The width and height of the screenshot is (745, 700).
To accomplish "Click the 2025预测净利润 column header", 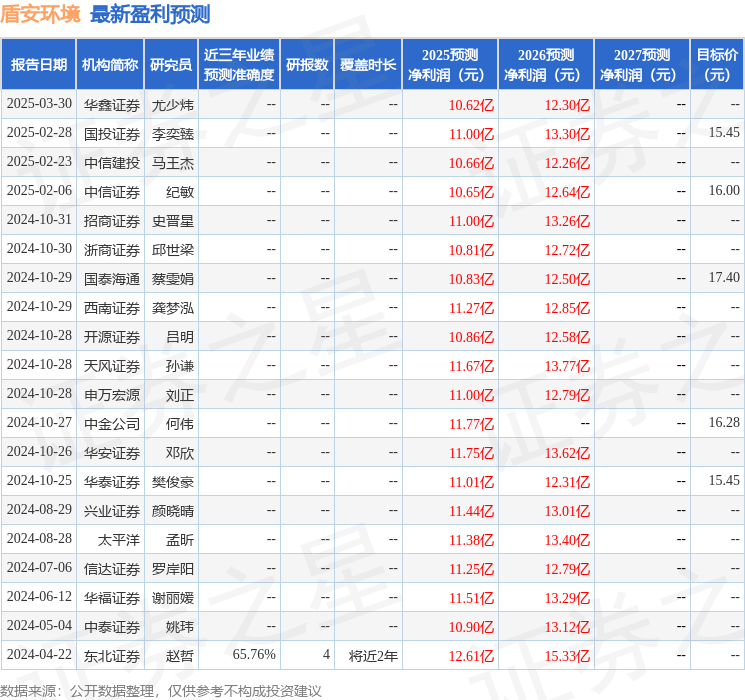I will pos(449,65).
